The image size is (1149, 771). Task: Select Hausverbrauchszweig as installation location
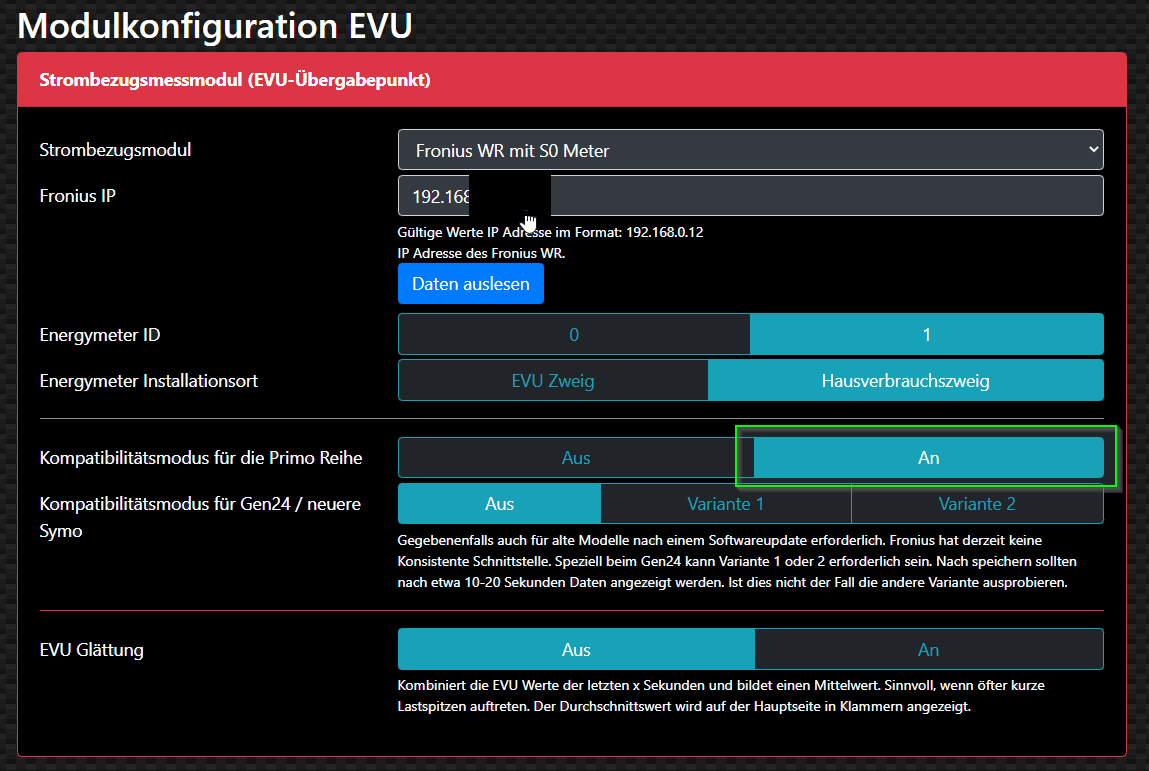click(905, 381)
